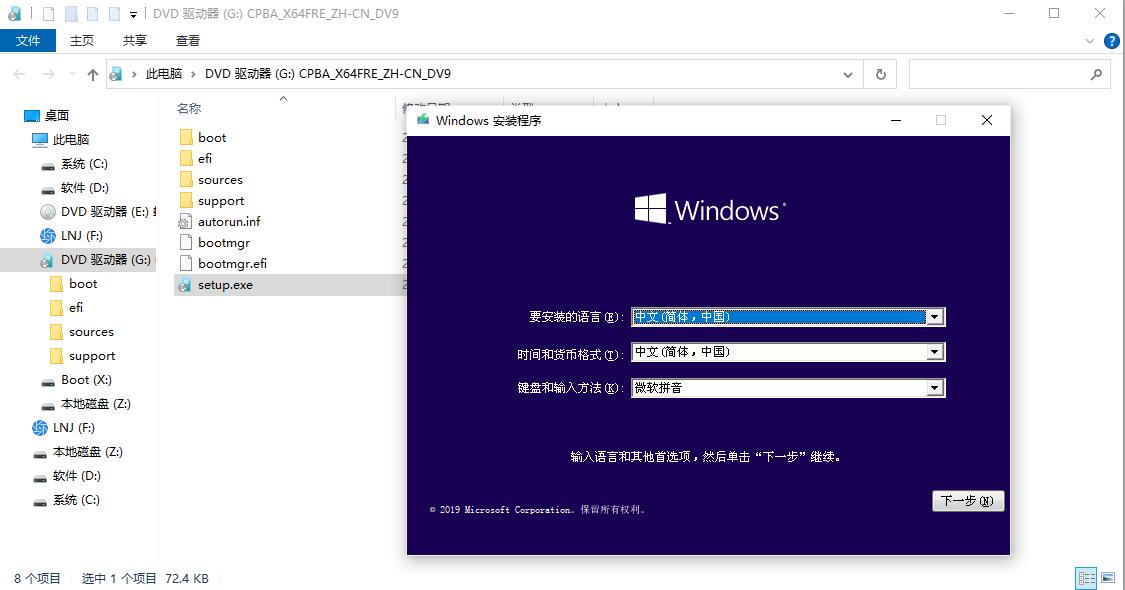Image resolution: width=1125 pixels, height=590 pixels.
Task: Click the Explorer help question-mark icon
Action: point(1111,41)
